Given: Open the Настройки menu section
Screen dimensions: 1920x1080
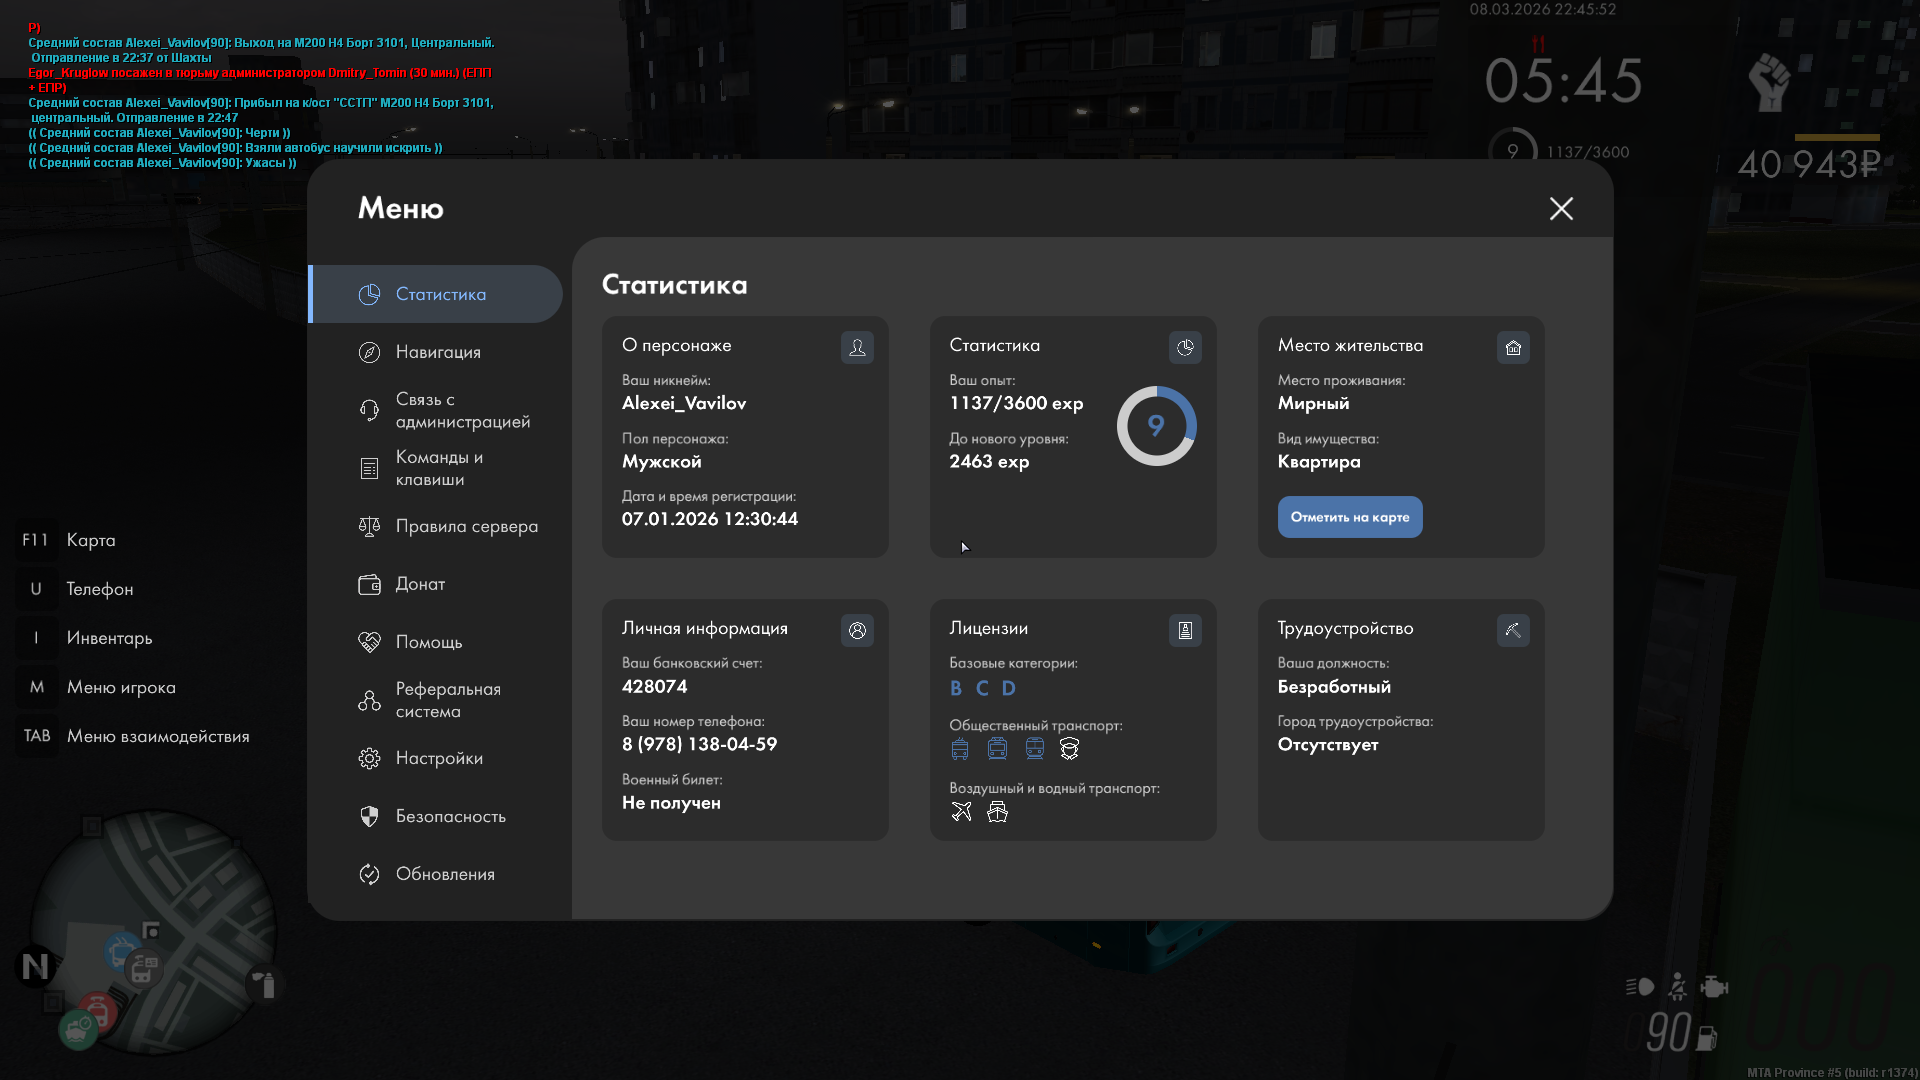Looking at the screenshot, I should (x=438, y=758).
